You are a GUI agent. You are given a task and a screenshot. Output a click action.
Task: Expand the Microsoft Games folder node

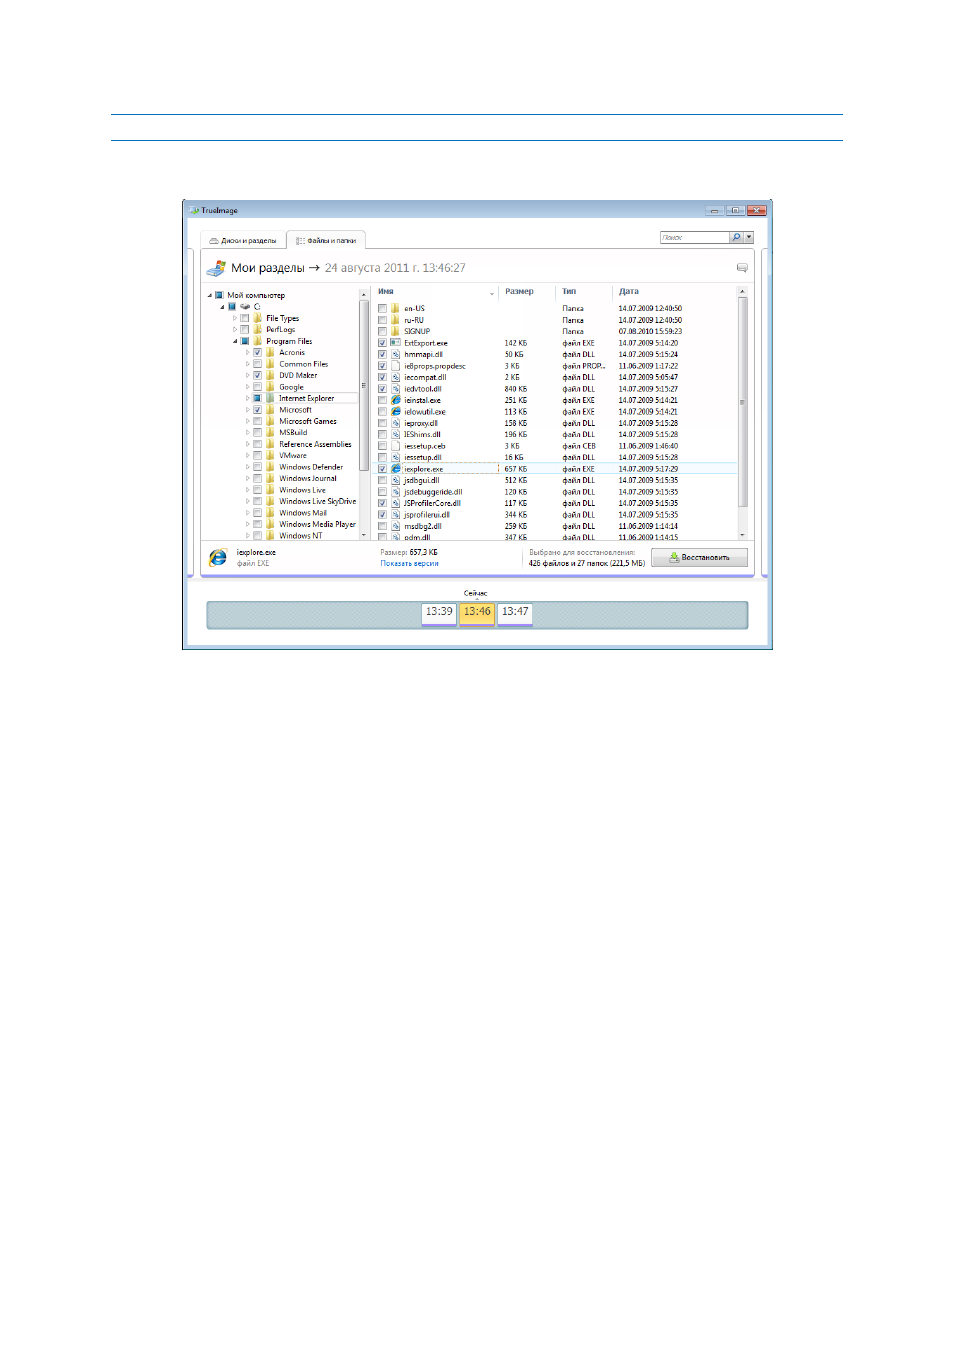coord(248,422)
